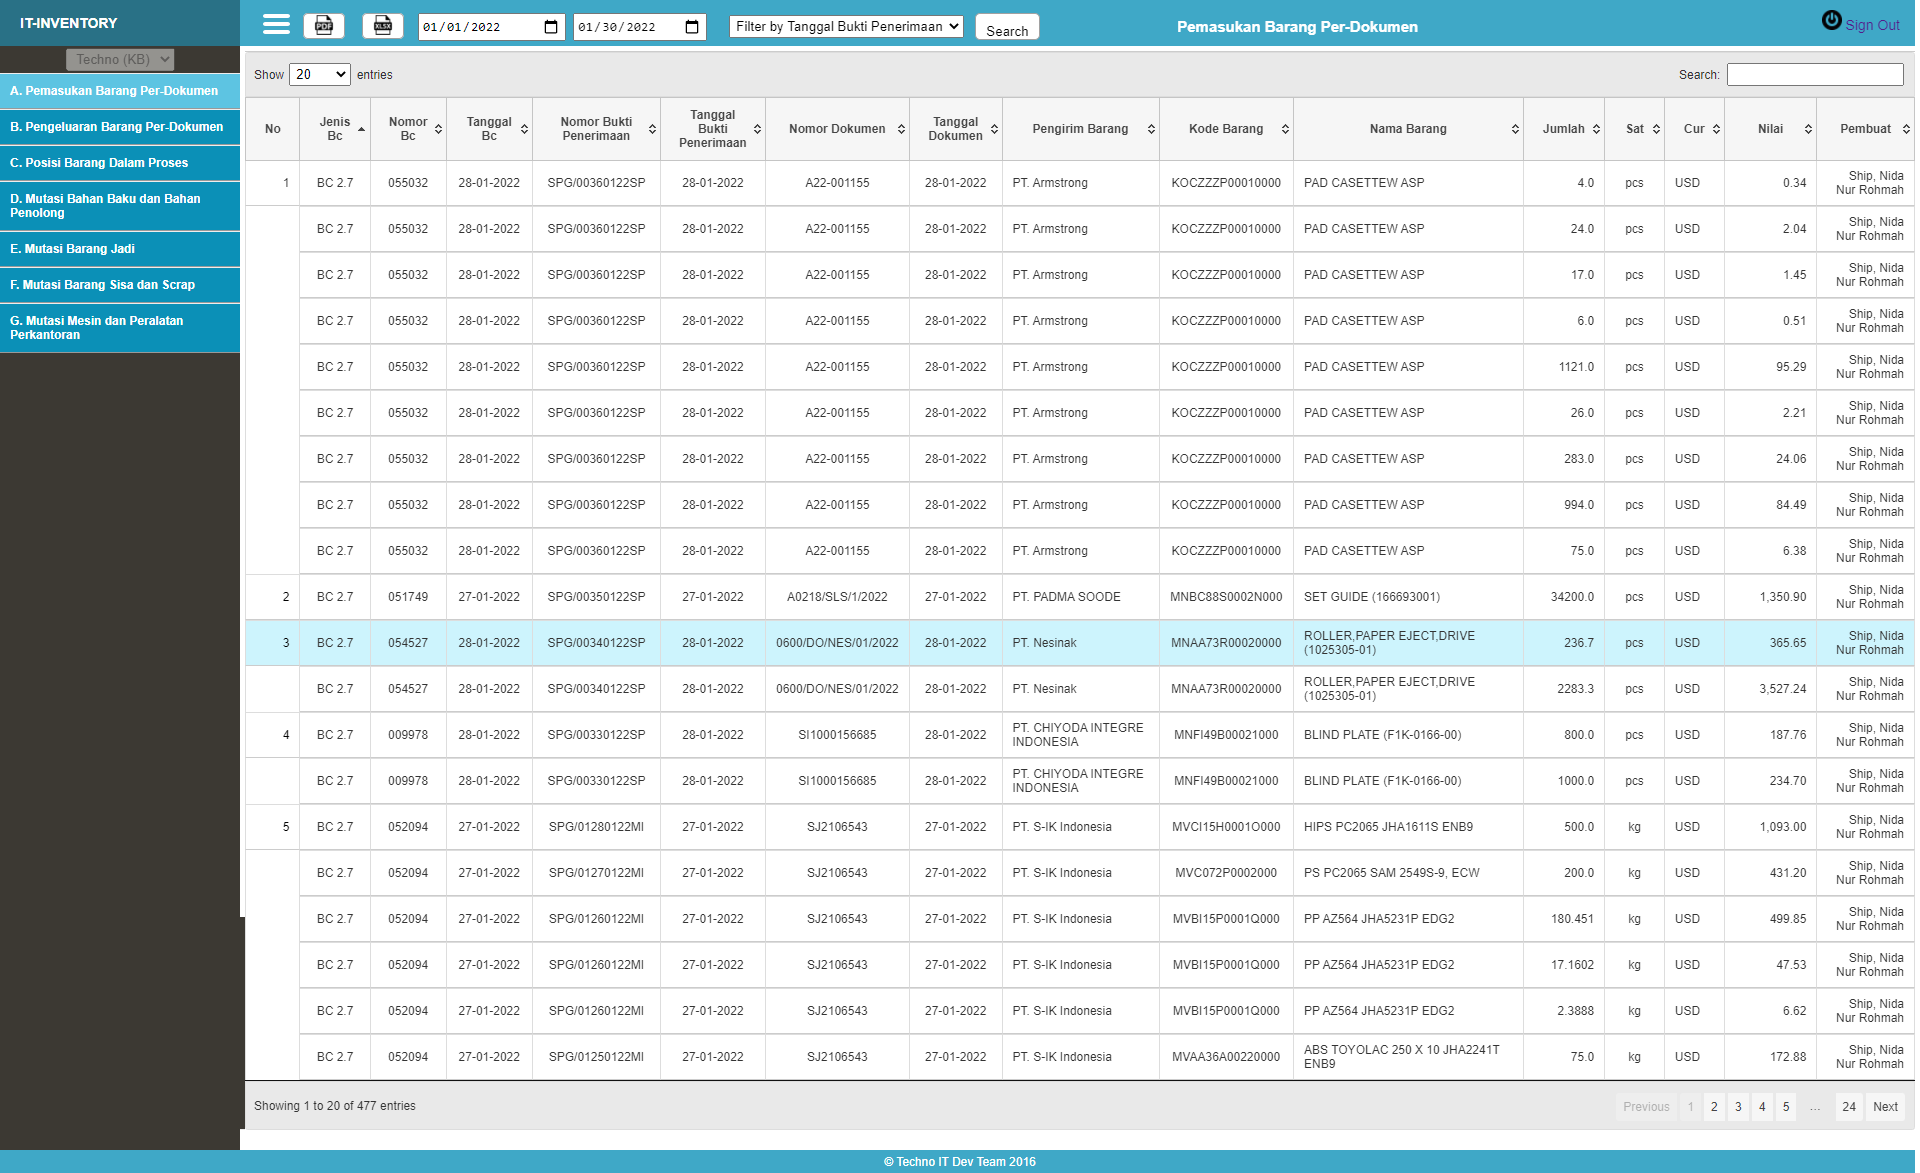
Task: Click HIPS PC2065 JHA1611S ENB9 item name
Action: (1388, 827)
